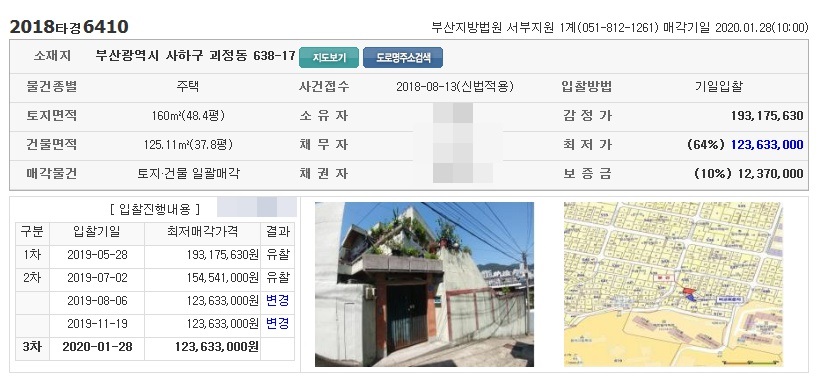Click the address 부산광역시 사하구 괴정동 638-17
This screenshot has width=819, height=382.
[196, 56]
